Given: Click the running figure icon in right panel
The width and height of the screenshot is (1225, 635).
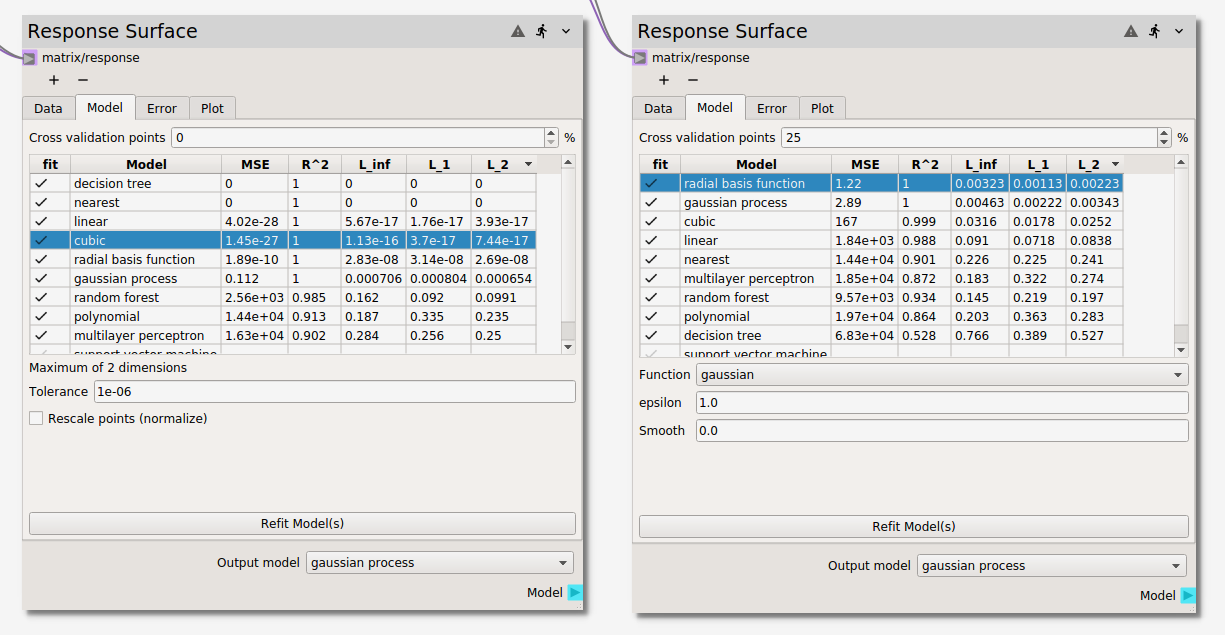Looking at the screenshot, I should point(1154,31).
